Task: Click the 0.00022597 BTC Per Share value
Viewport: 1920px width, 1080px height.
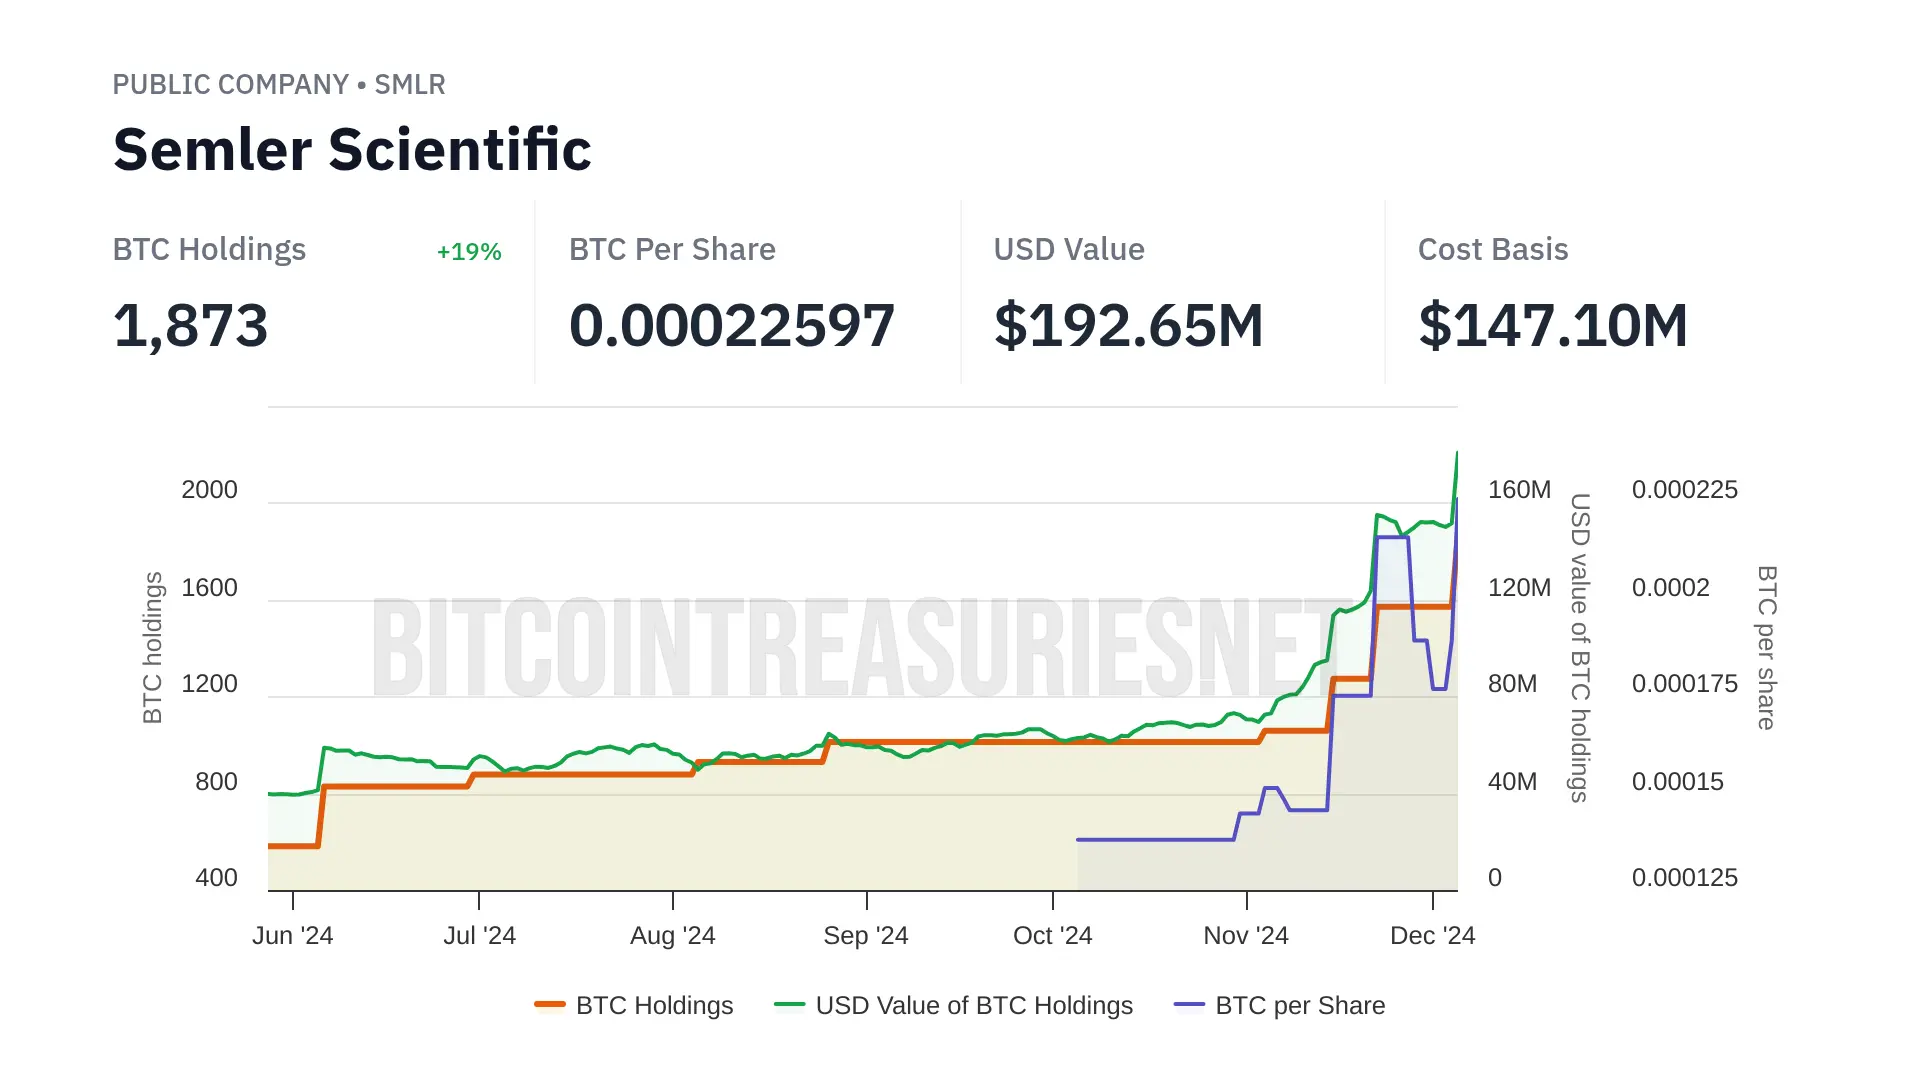Action: coord(732,326)
